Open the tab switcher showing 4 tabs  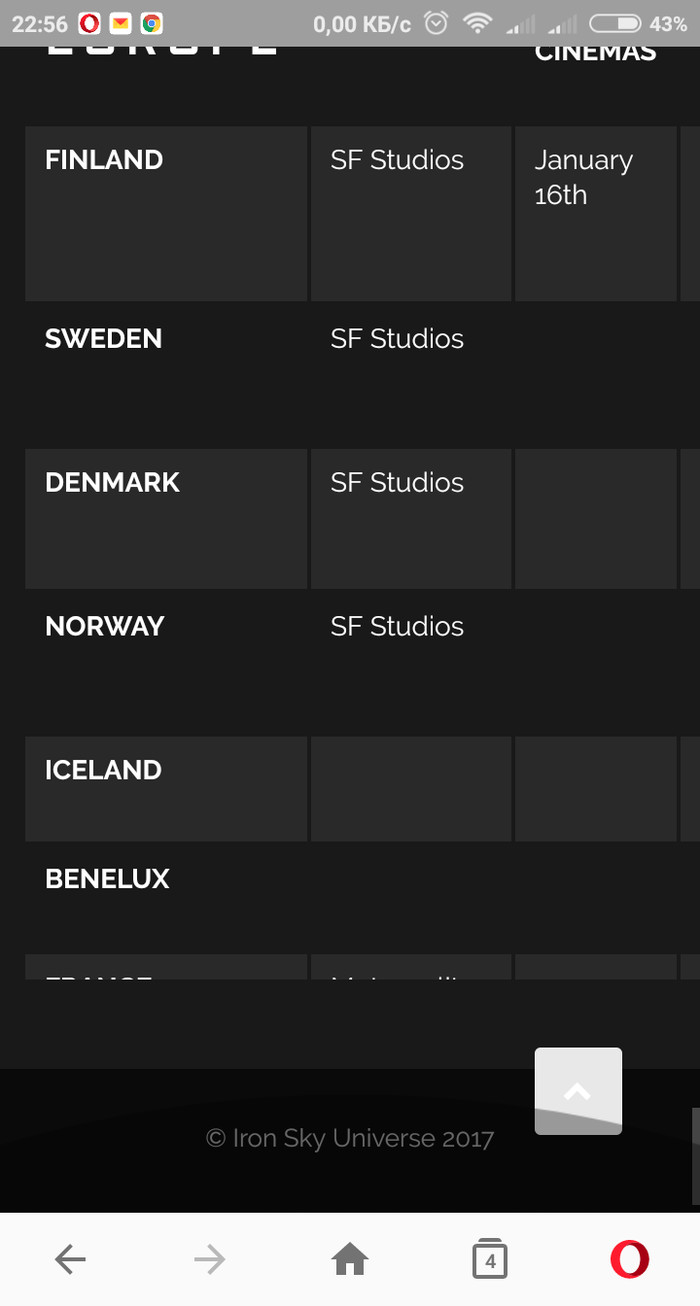point(490,1260)
